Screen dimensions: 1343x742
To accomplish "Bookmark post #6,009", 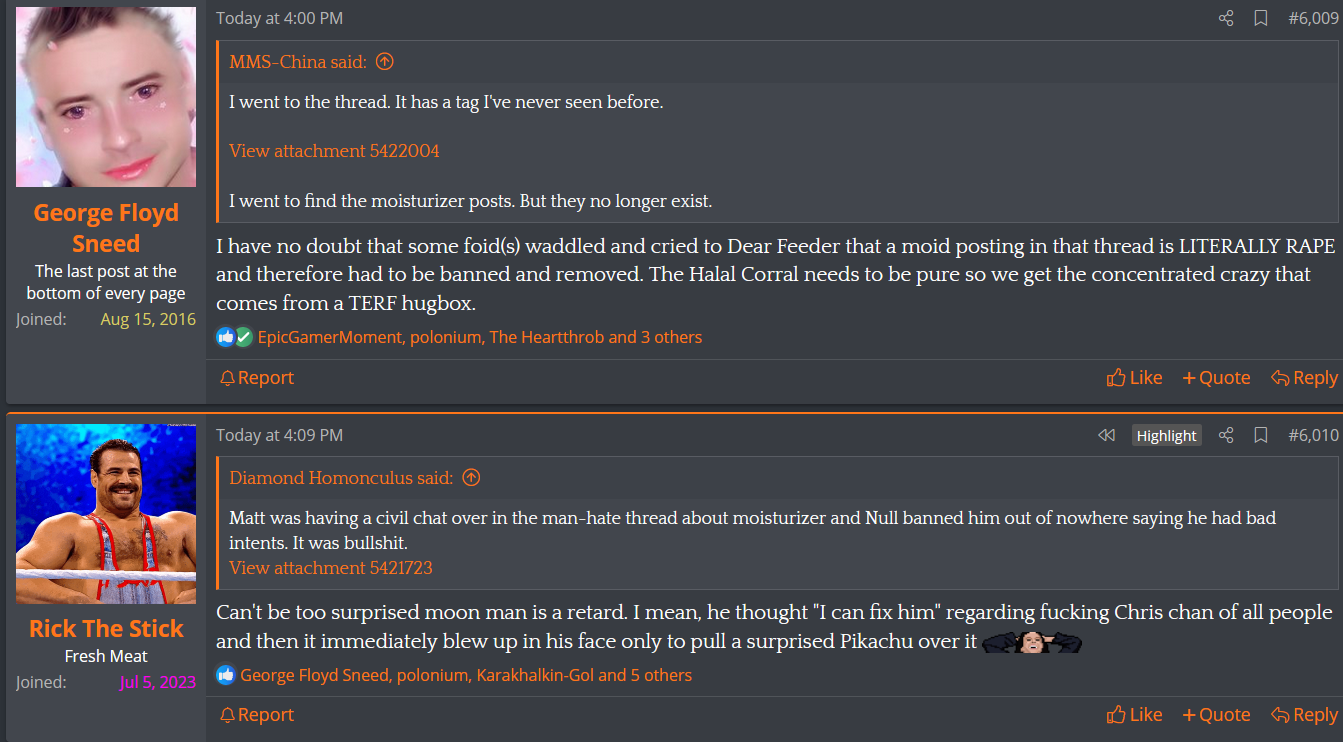I will pyautogui.click(x=1261, y=18).
